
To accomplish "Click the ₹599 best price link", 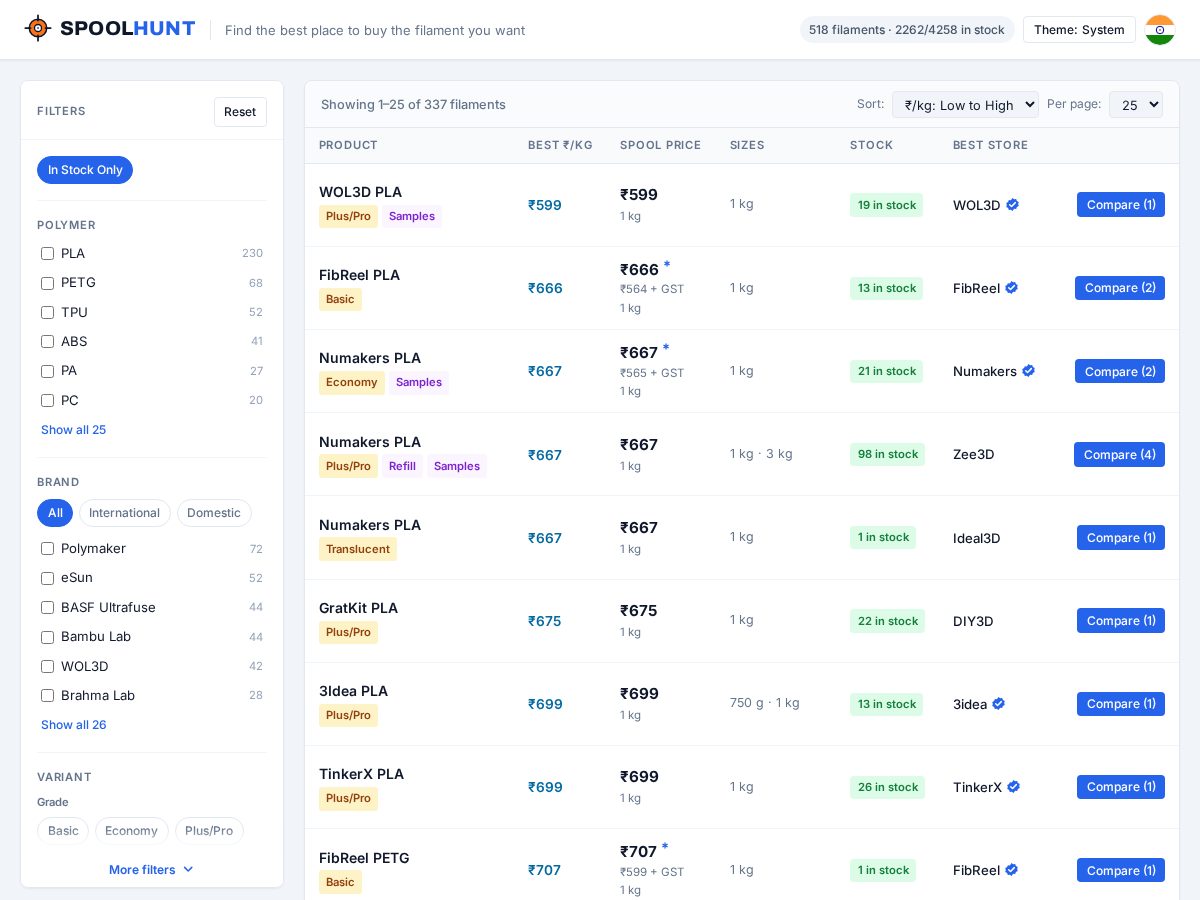I will tap(545, 205).
